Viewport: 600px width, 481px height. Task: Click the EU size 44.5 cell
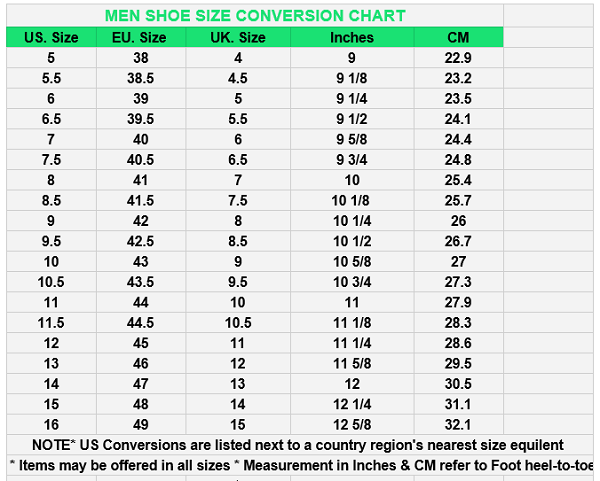(140, 323)
